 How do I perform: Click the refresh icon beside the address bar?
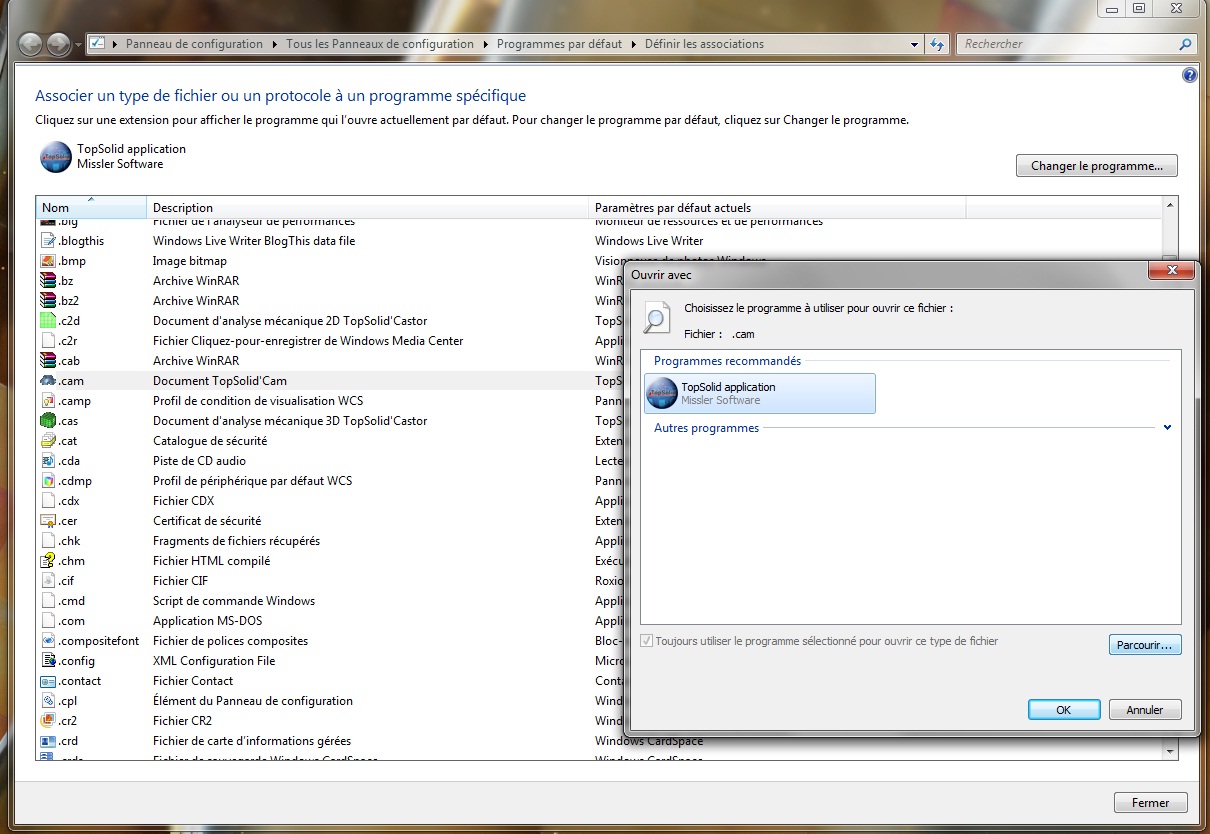click(937, 44)
